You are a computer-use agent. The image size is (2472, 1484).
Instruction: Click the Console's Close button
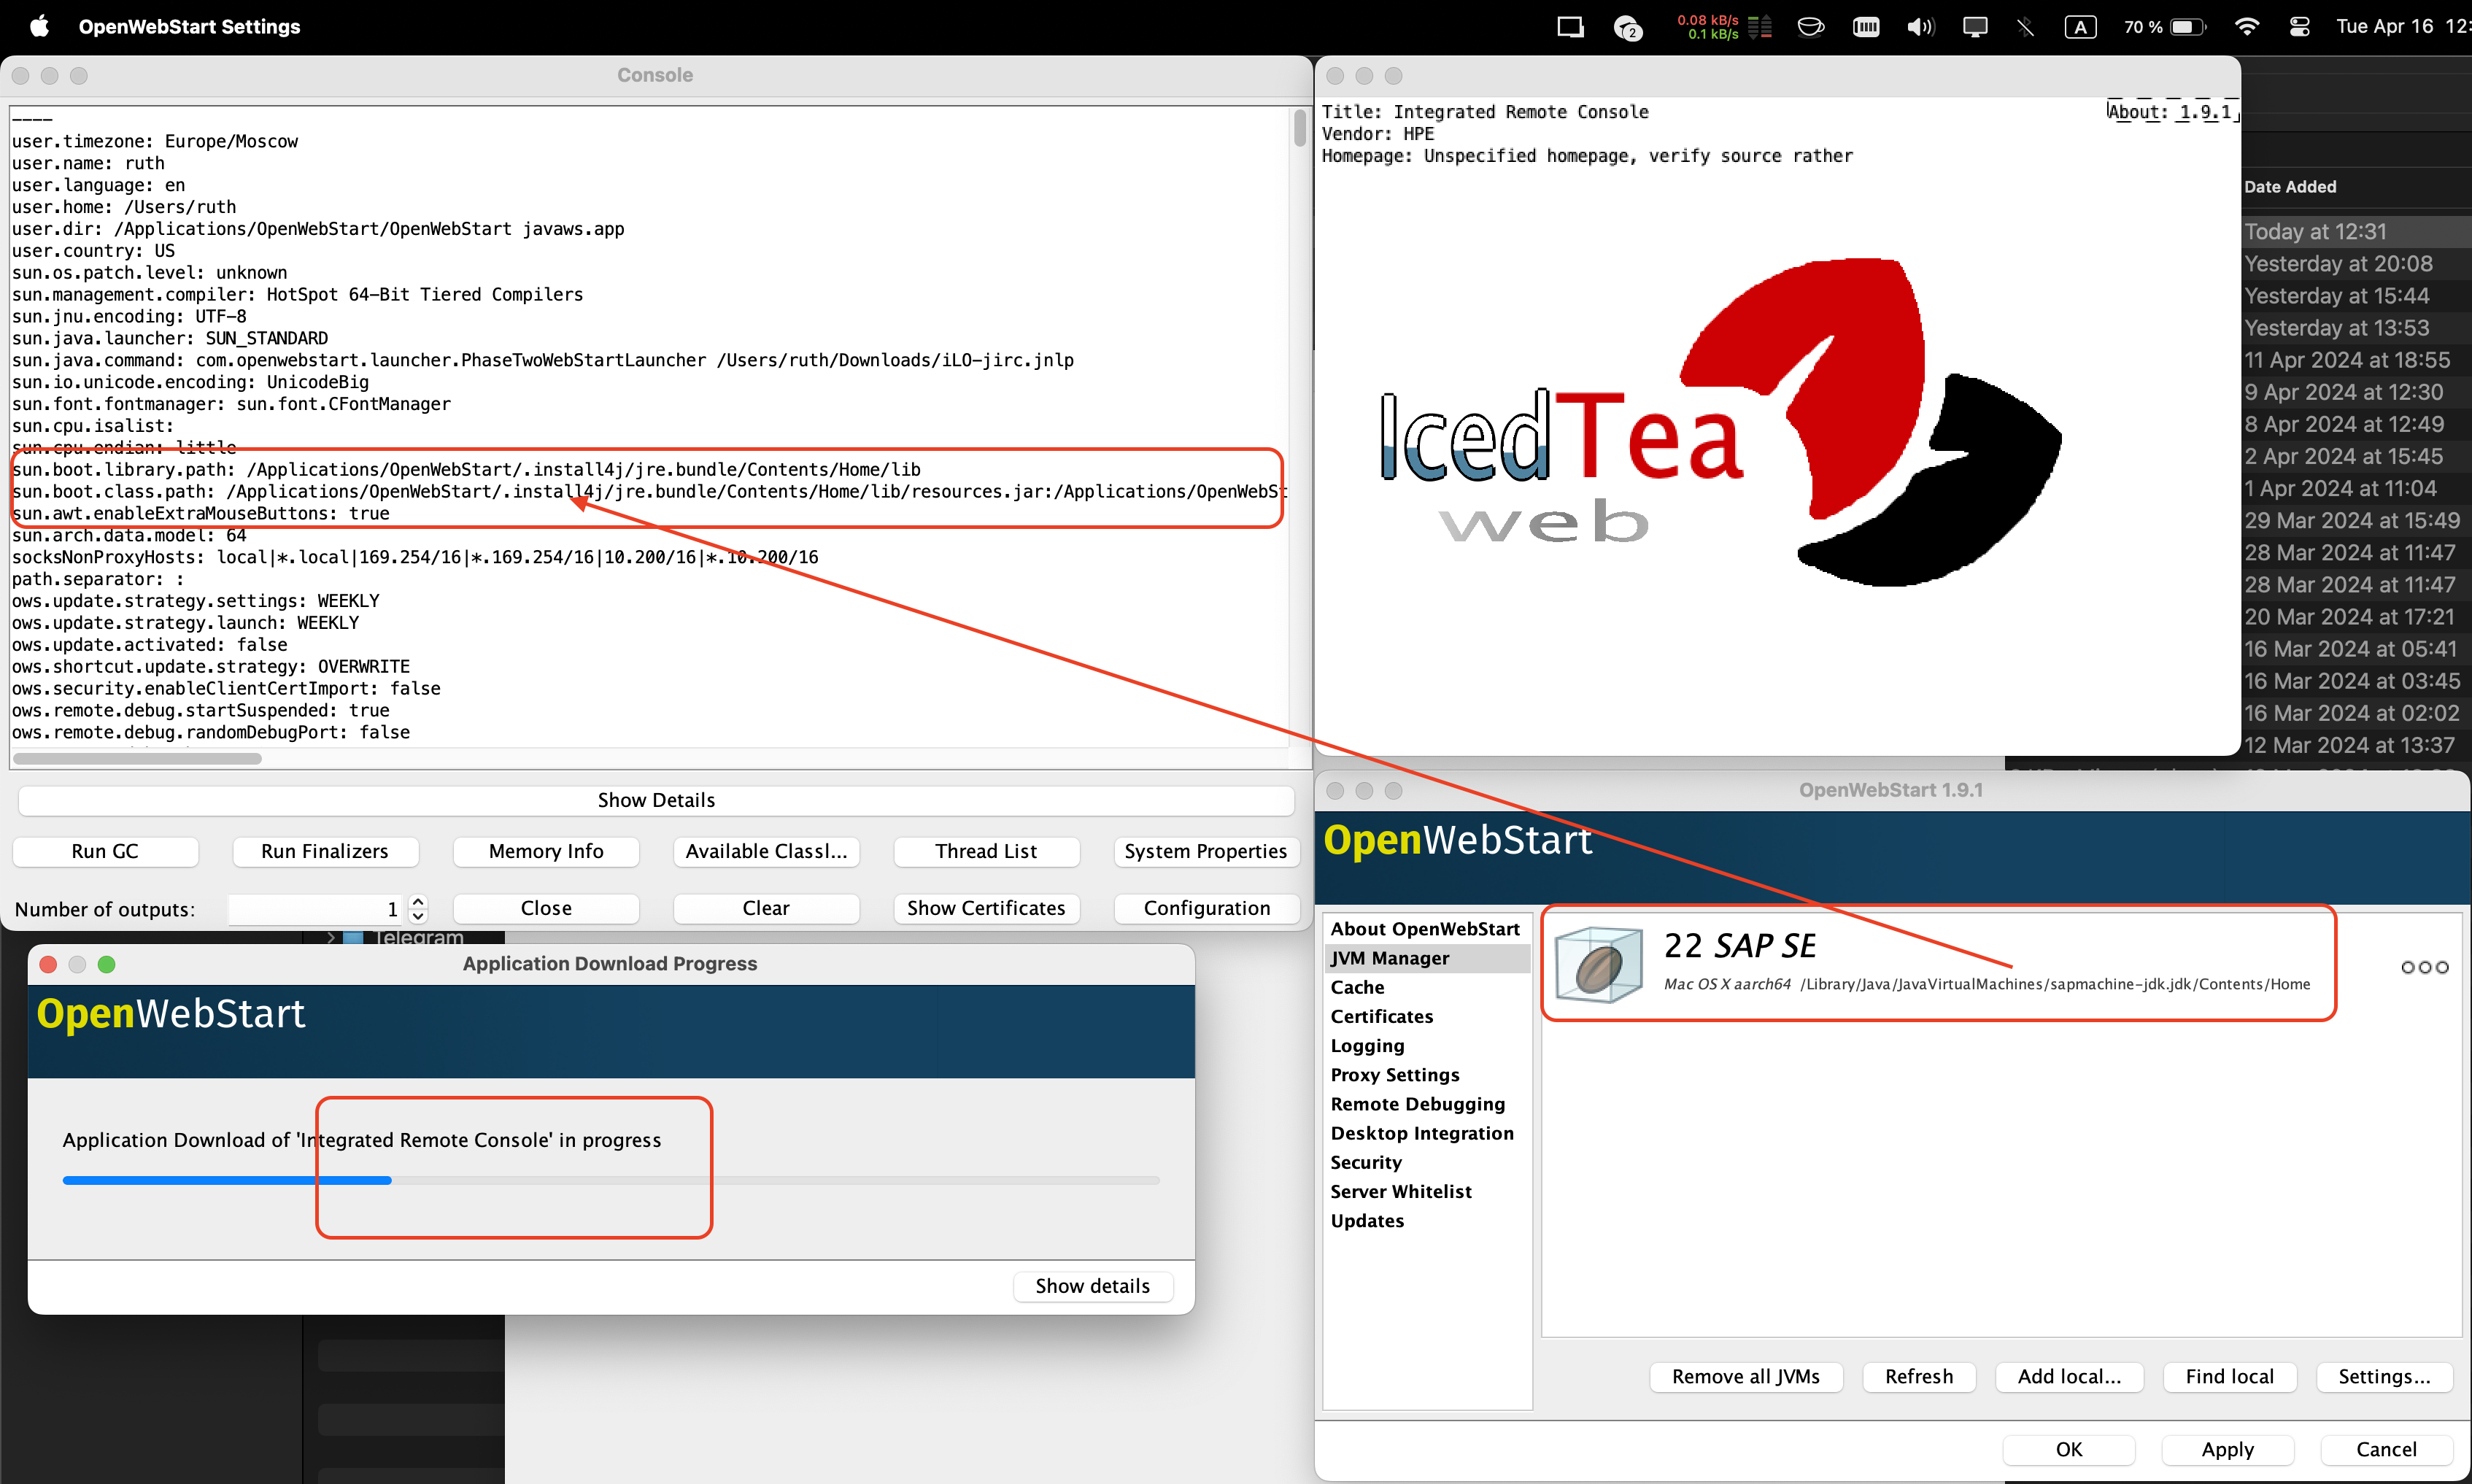coord(546,908)
